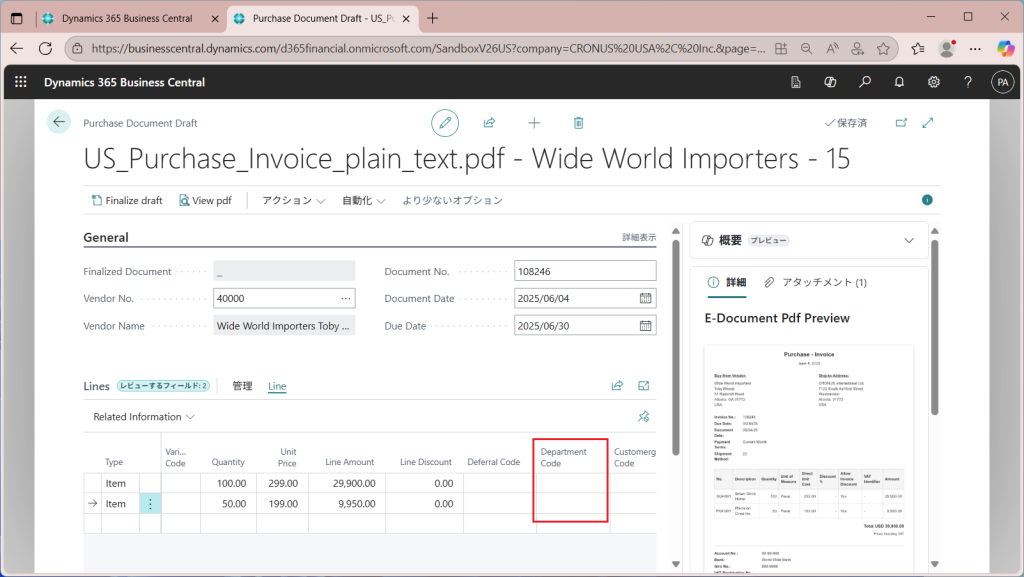
Task: Open a new browser tab
Action: point(432,18)
